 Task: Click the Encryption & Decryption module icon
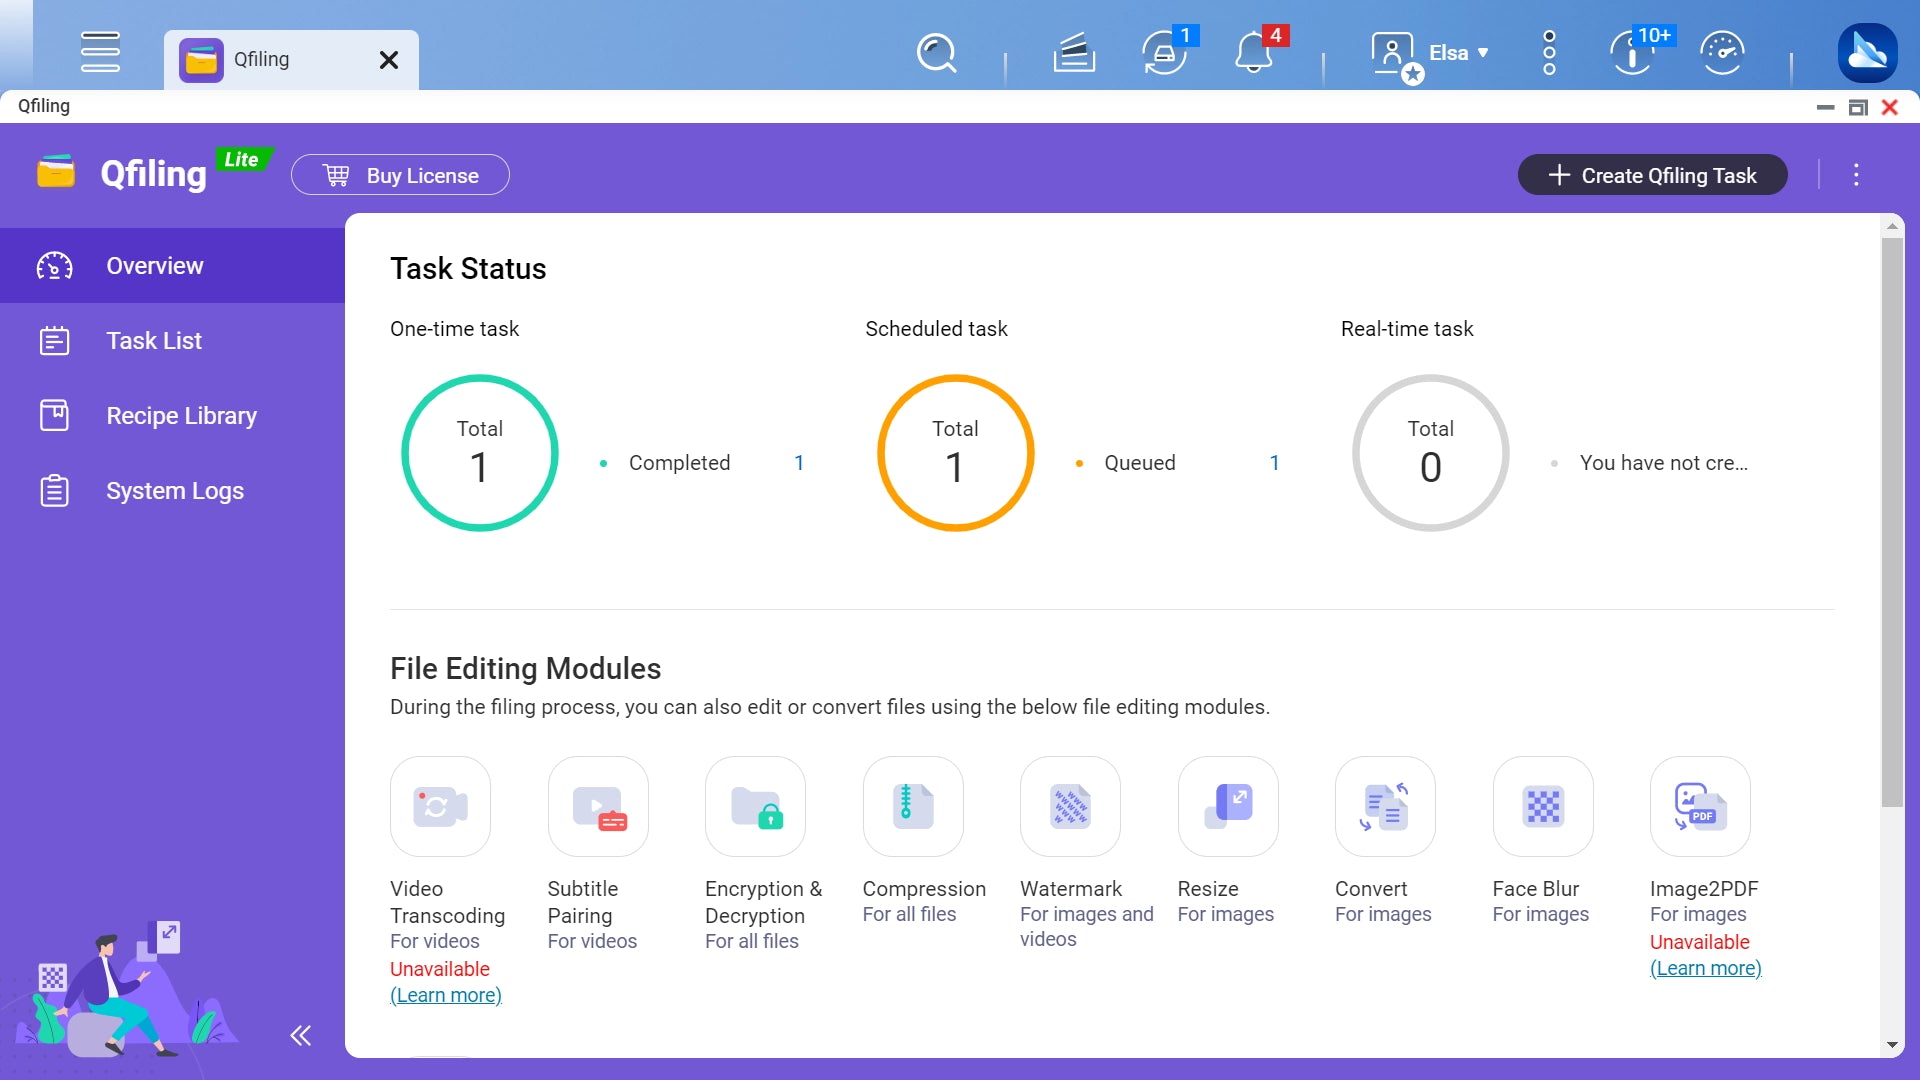click(x=756, y=804)
